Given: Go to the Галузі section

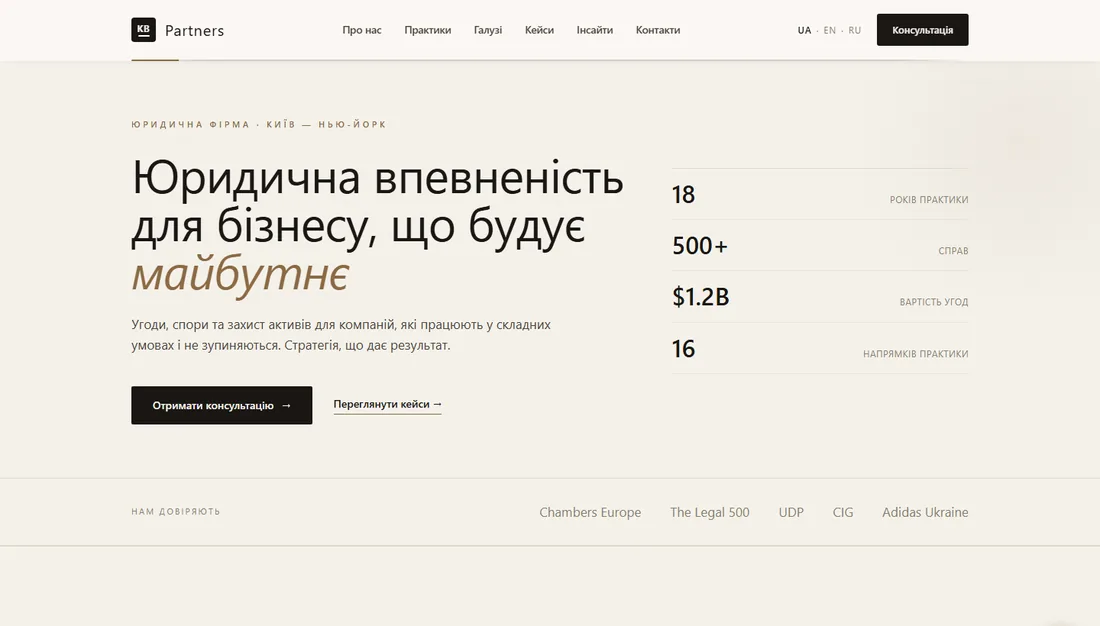Looking at the screenshot, I should point(488,30).
